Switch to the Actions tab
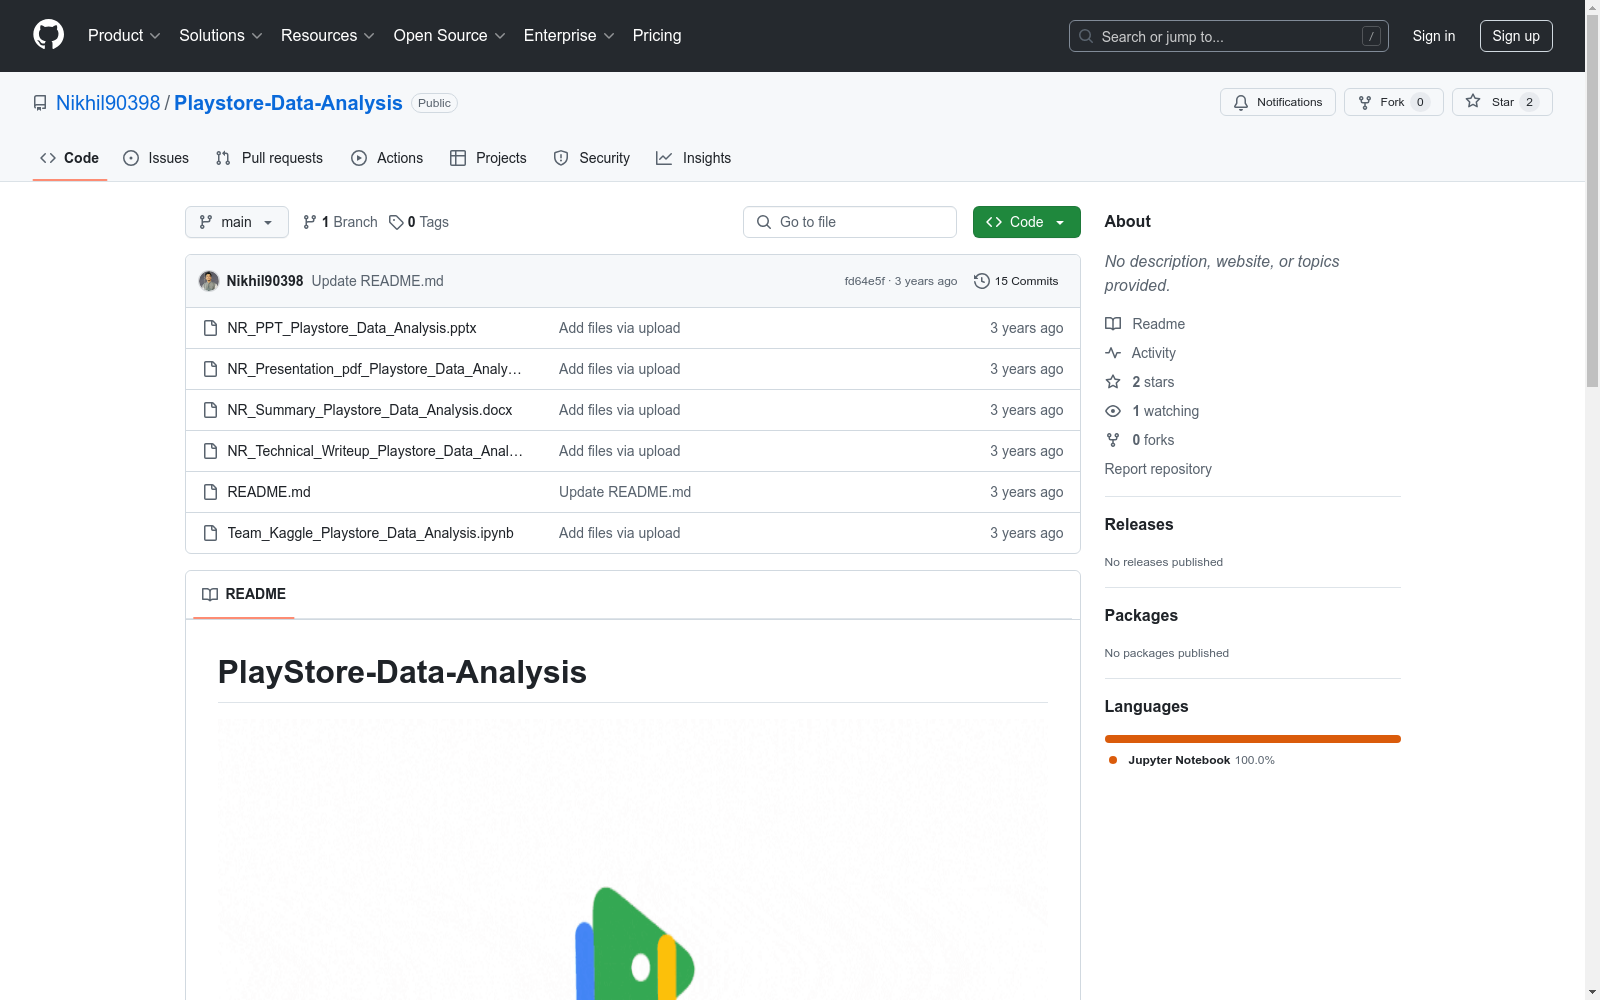The image size is (1600, 1000). coord(387,158)
